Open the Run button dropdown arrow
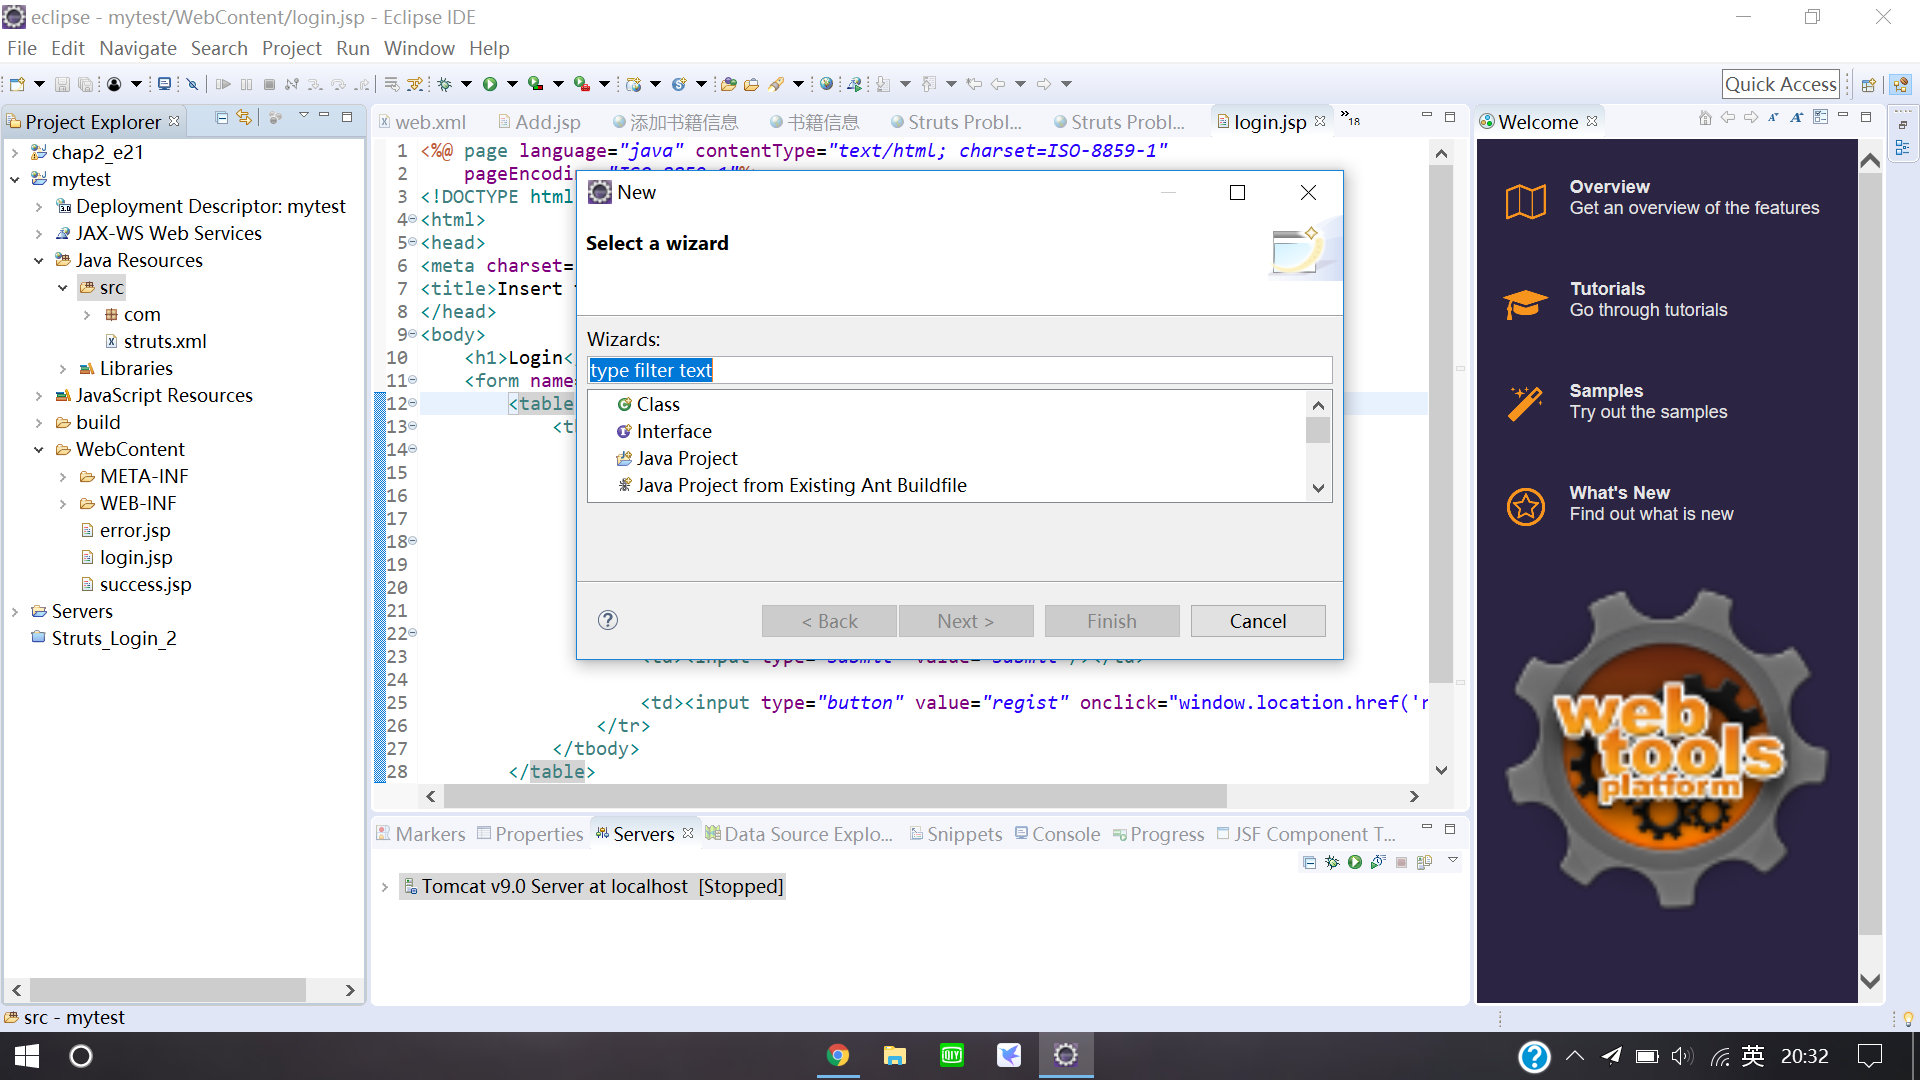Screen dimensions: 1920x1080 (512, 84)
